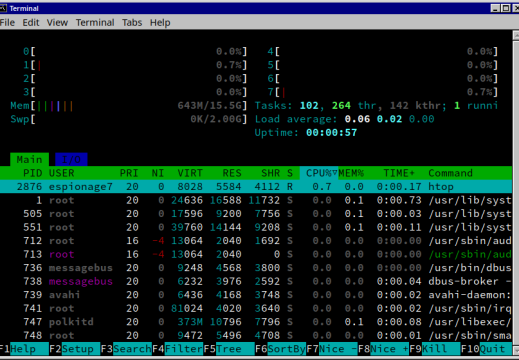
Task: Sort by the PID column header
Action: [33, 173]
